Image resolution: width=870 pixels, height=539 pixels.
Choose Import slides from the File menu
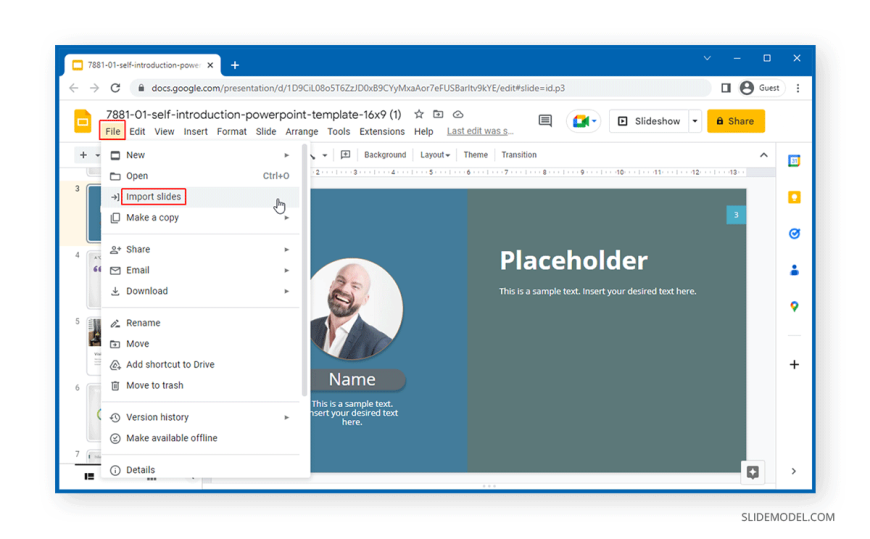[153, 197]
